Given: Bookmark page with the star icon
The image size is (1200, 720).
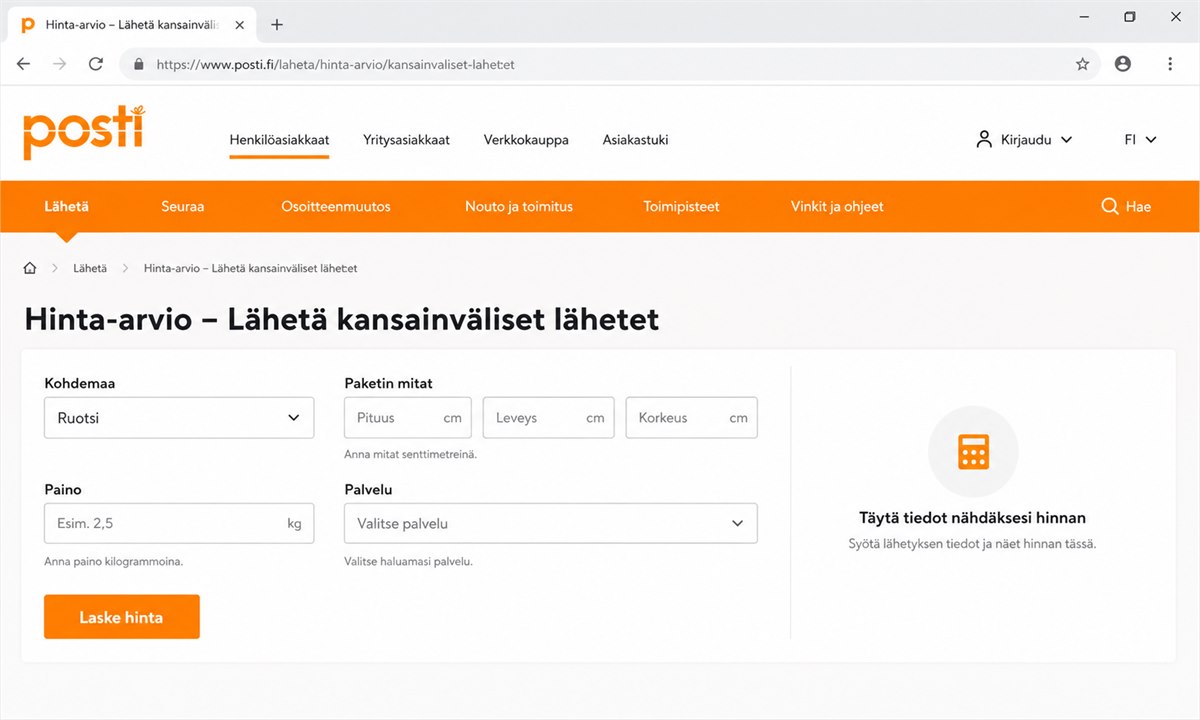Looking at the screenshot, I should coord(1082,64).
